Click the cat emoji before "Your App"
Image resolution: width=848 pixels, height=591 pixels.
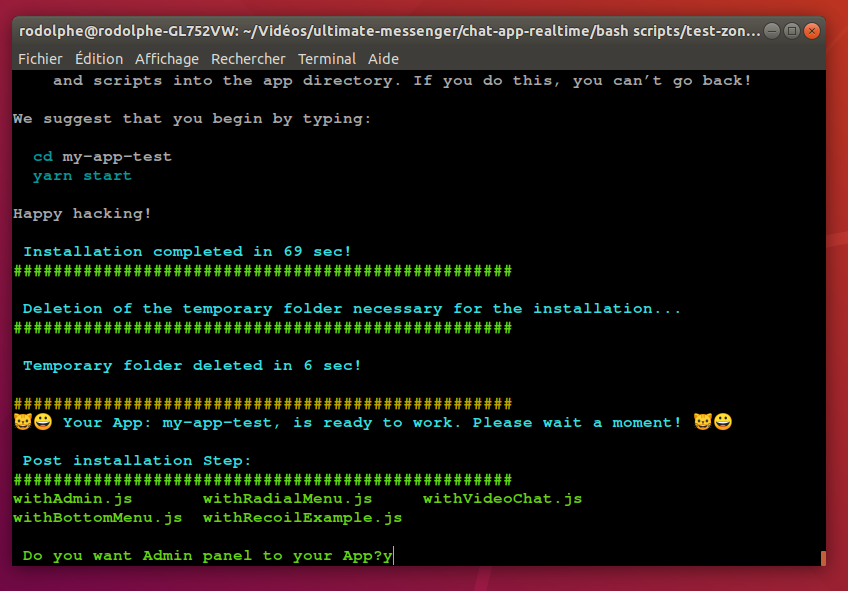point(22,422)
